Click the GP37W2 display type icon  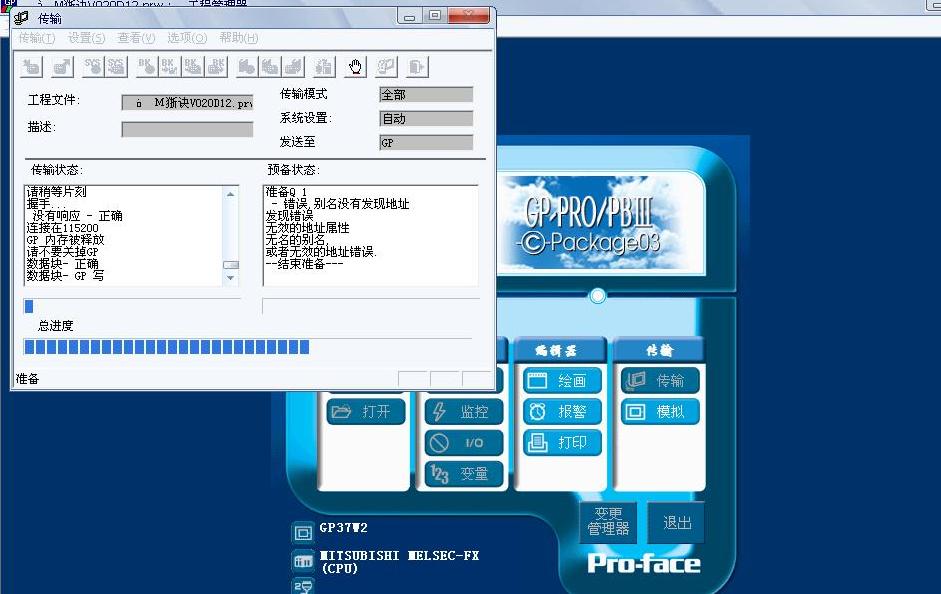tap(302, 533)
